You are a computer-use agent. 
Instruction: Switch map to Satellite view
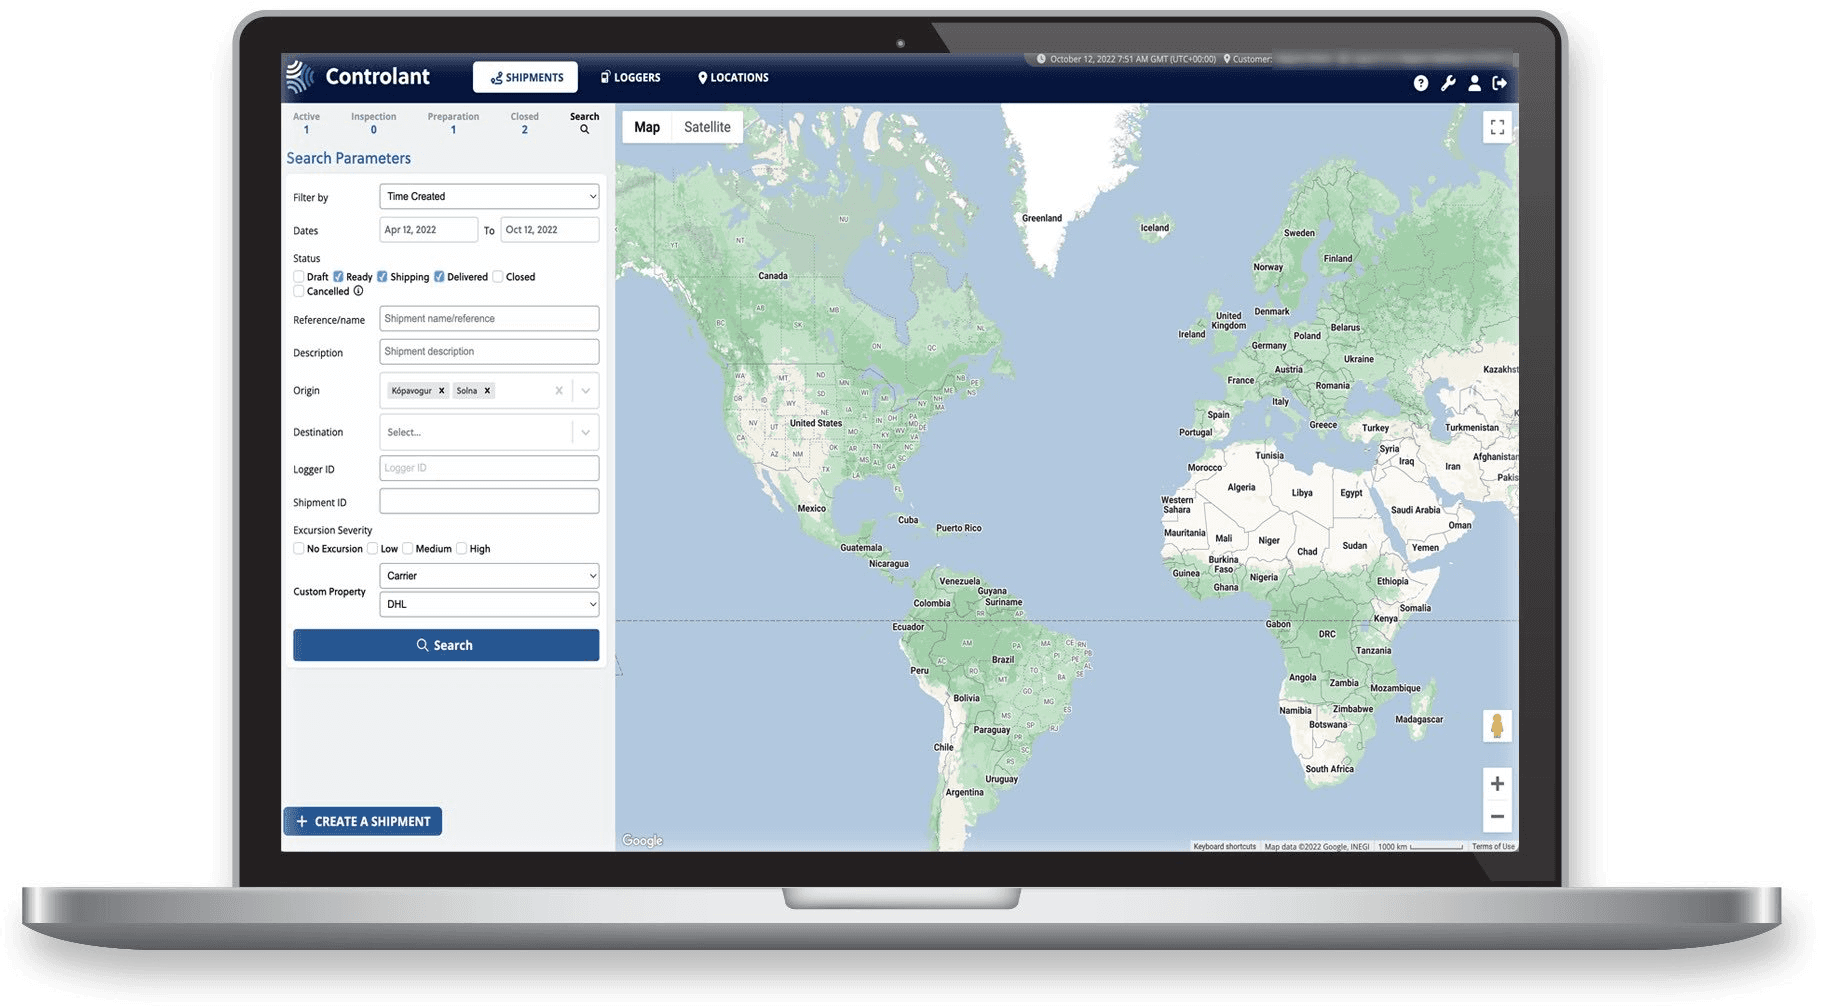tap(707, 127)
